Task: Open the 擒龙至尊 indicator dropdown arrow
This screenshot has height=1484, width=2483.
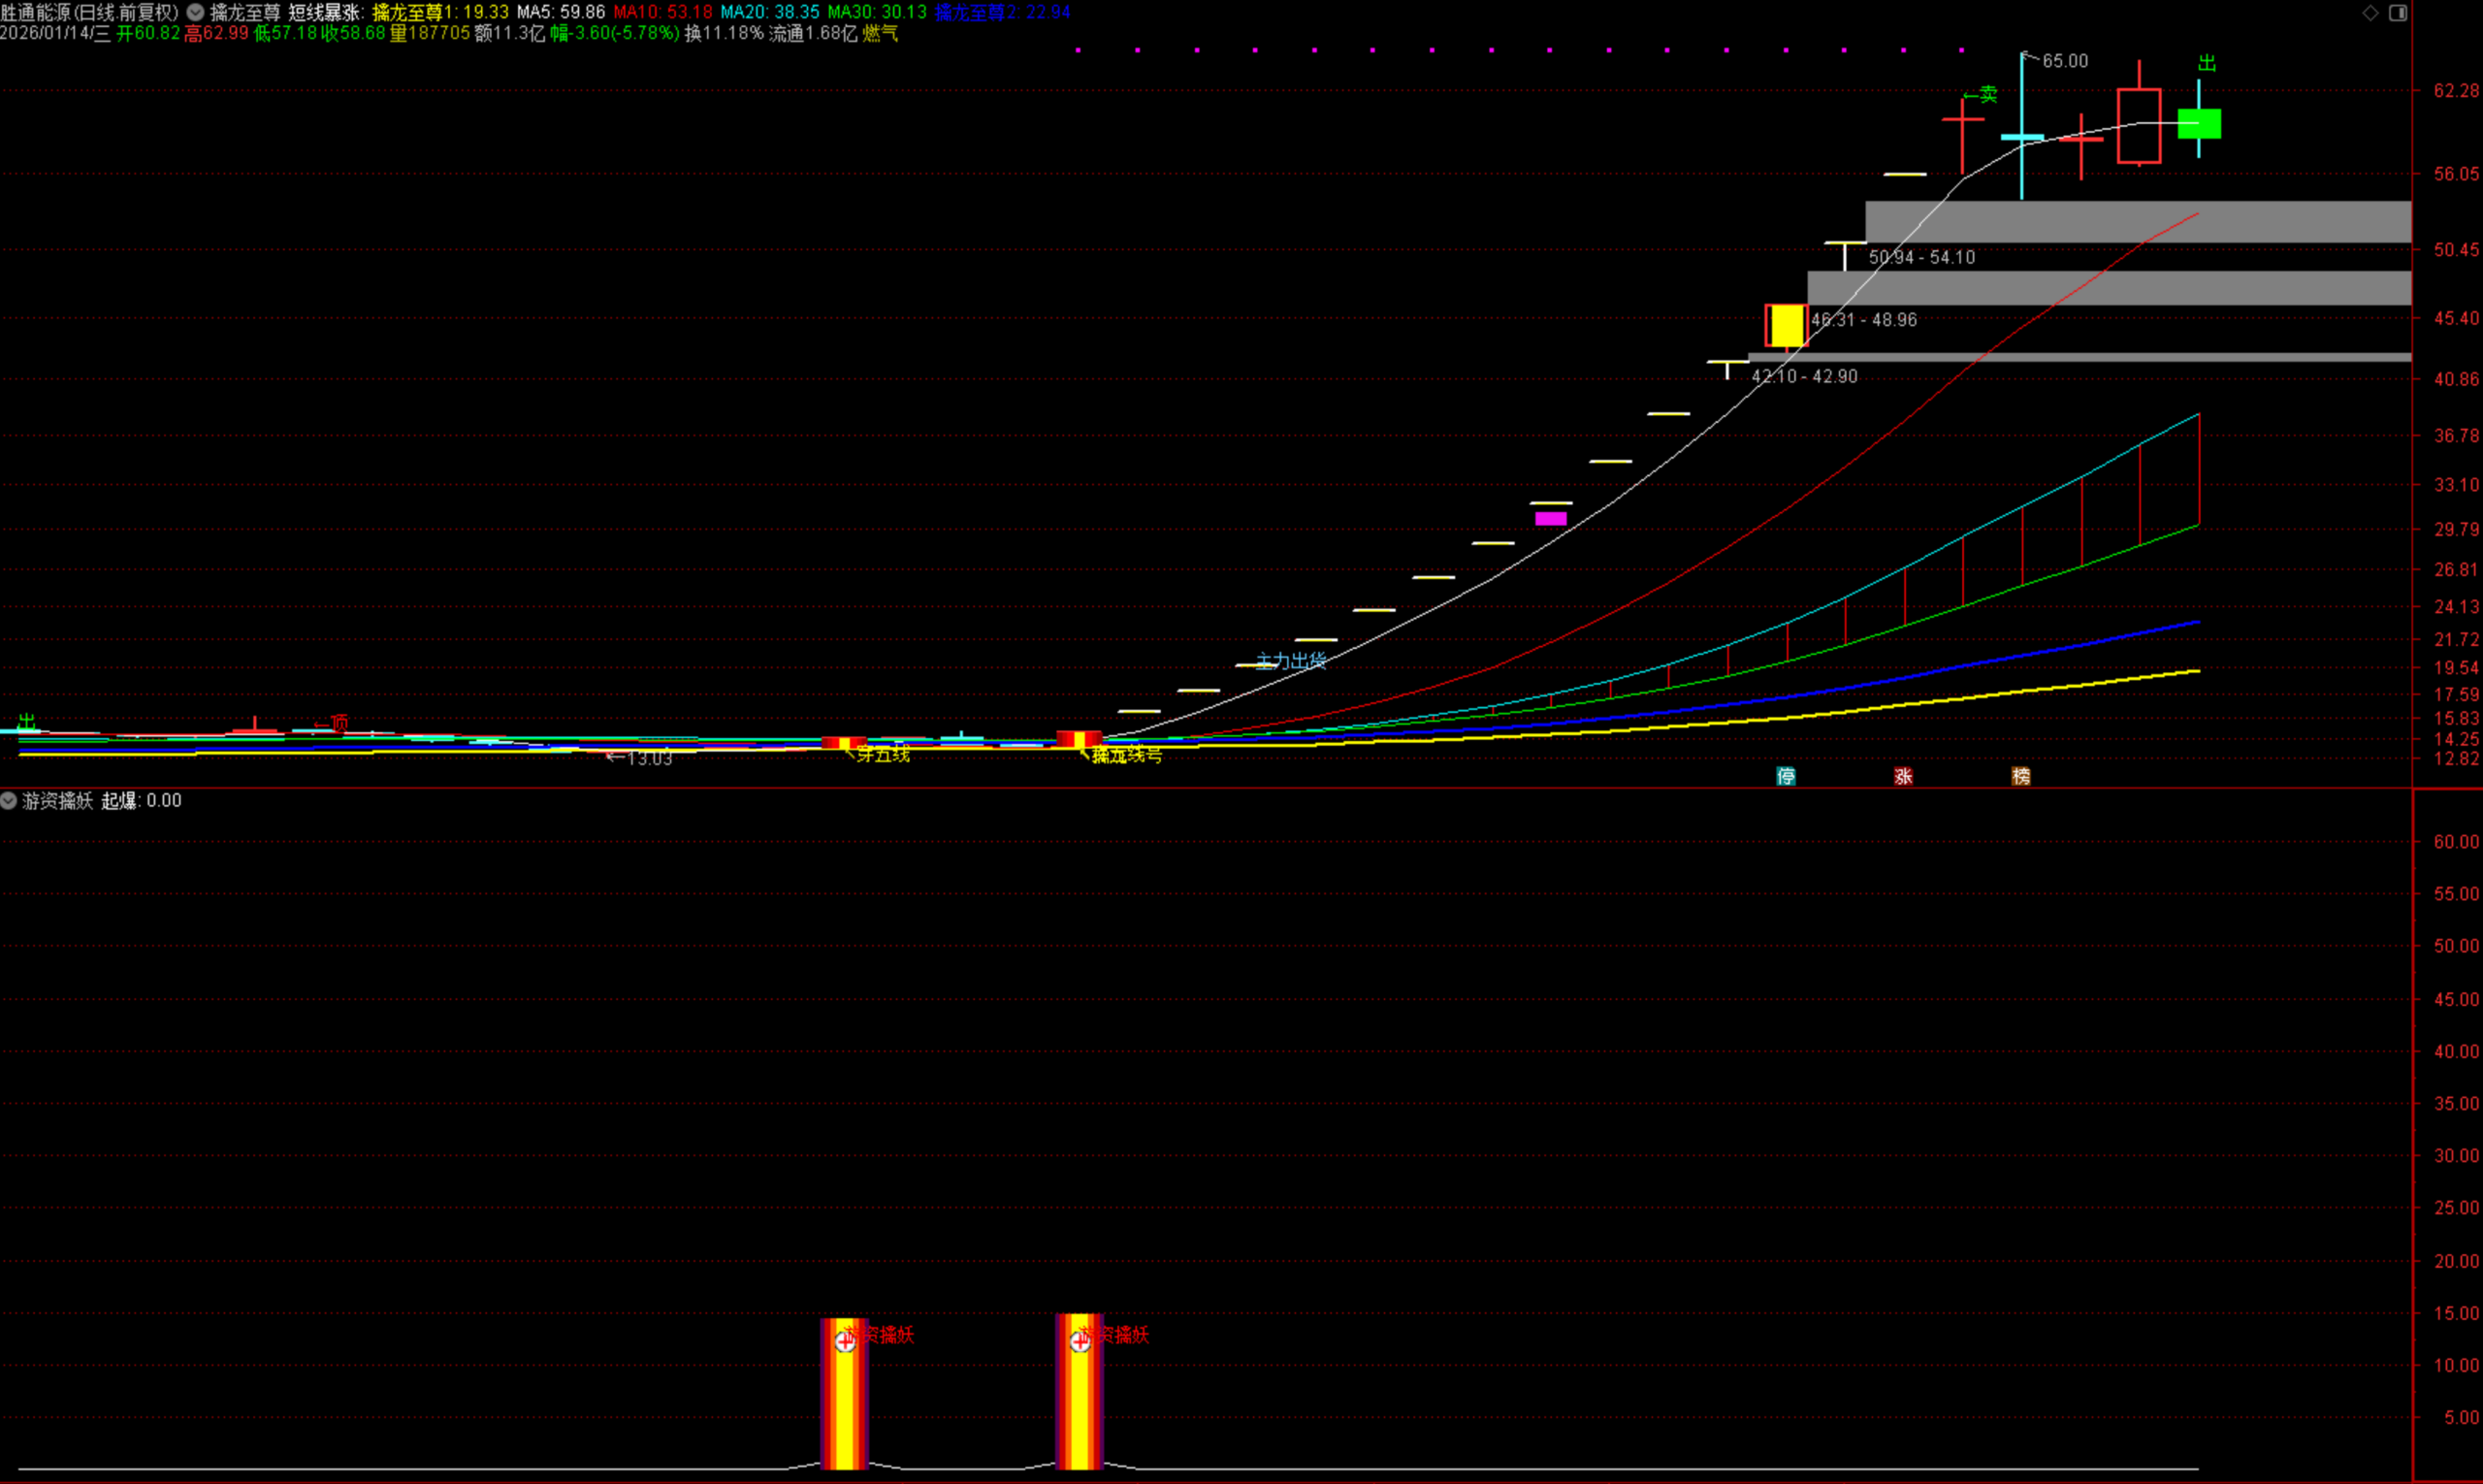Action: 196,13
